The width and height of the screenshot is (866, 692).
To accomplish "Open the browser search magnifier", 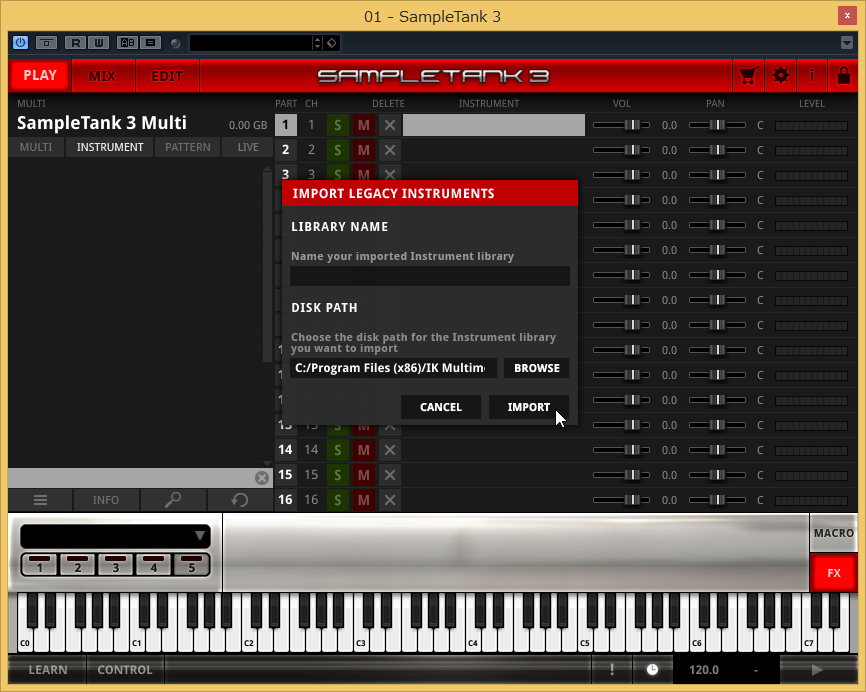I will coord(173,500).
